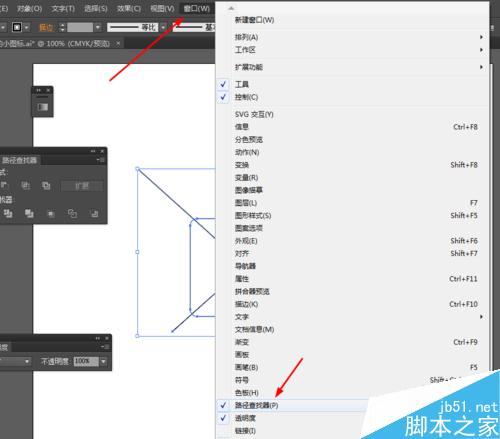The image size is (500, 439).
Task: Collapse the Transparency panel with double-arrow icon
Action: tap(98, 338)
